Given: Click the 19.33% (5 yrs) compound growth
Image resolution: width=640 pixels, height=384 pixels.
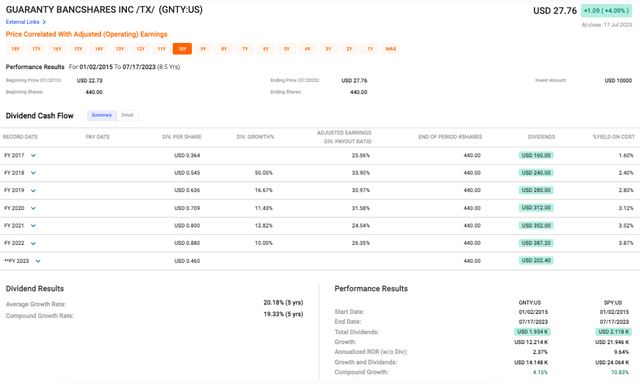Looking at the screenshot, I should (x=283, y=314).
